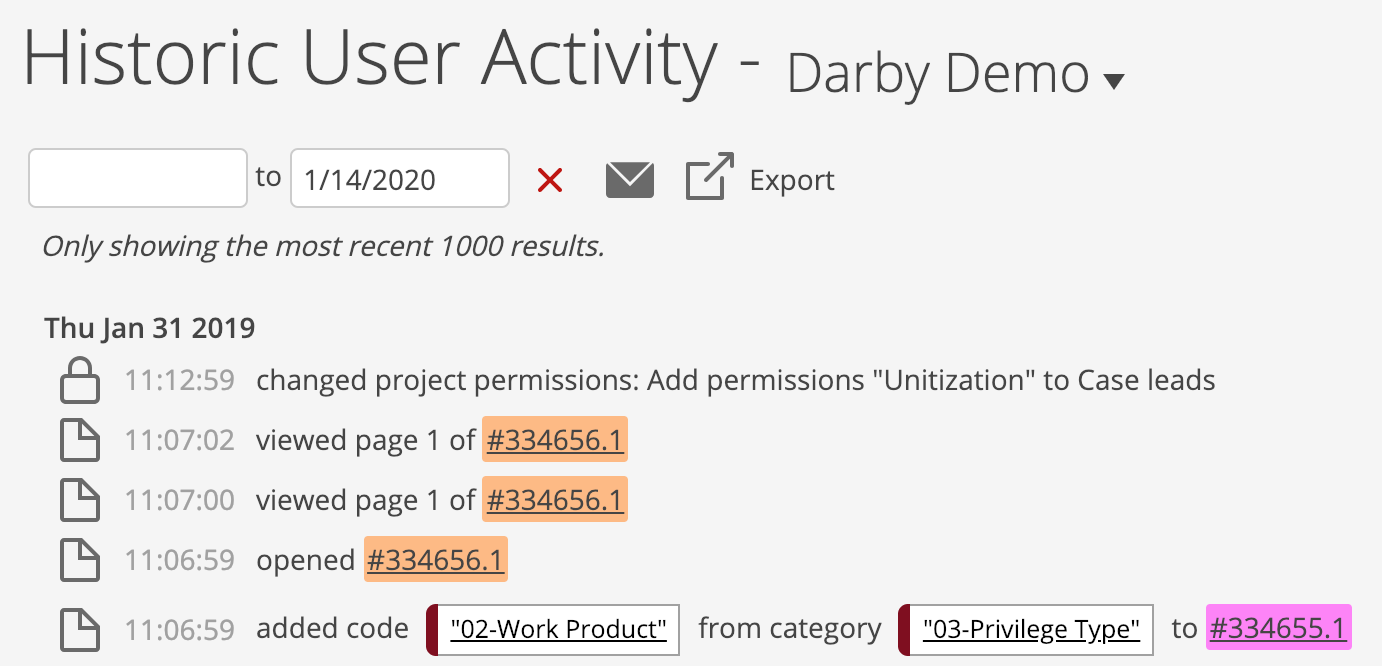Open #334656.1 link at 11:07:00
The height and width of the screenshot is (666, 1382).
pos(555,500)
